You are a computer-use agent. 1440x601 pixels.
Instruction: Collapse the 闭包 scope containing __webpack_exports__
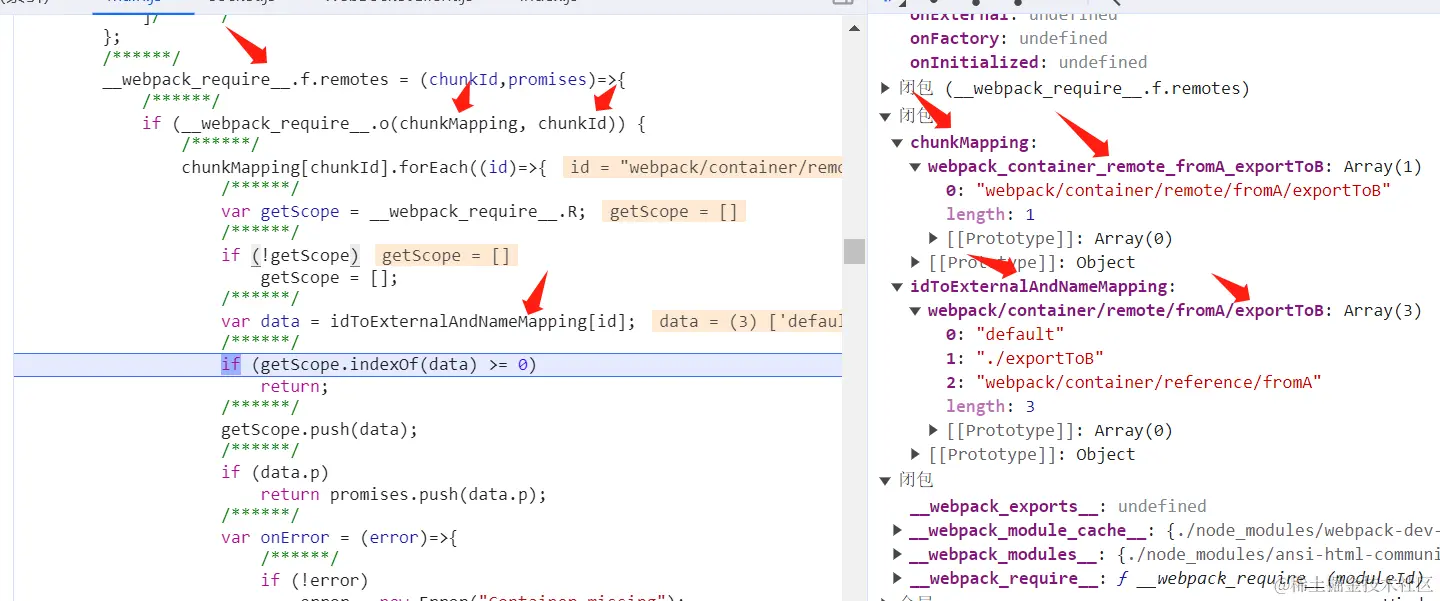coord(885,480)
